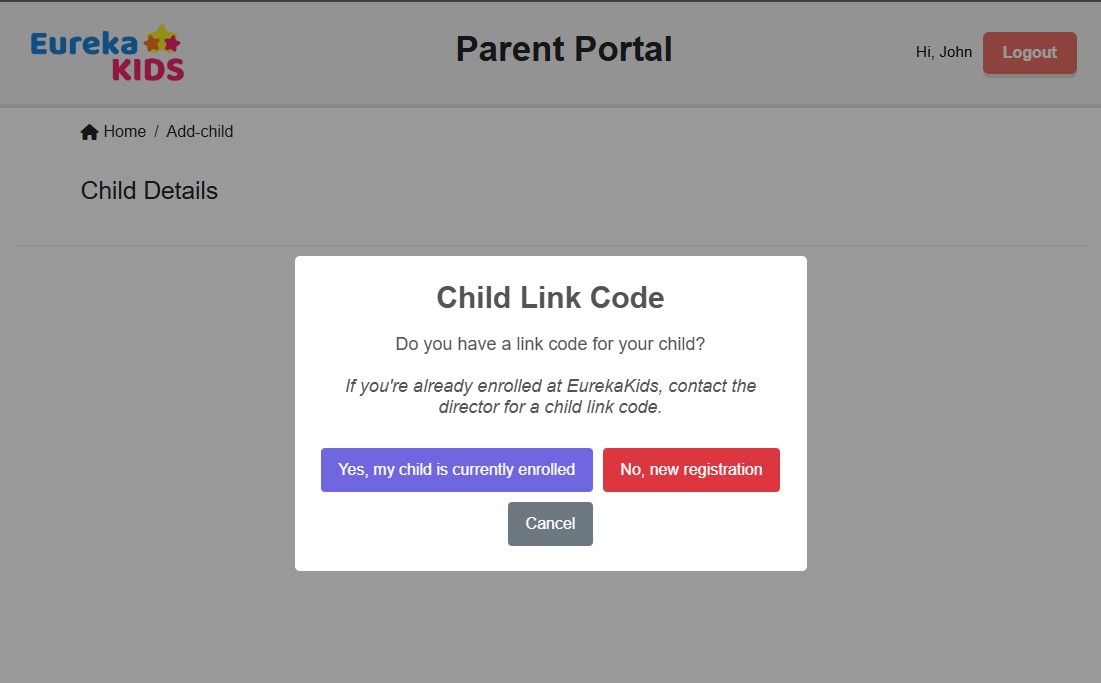
Task: Choose No, new registration
Action: pyautogui.click(x=691, y=470)
